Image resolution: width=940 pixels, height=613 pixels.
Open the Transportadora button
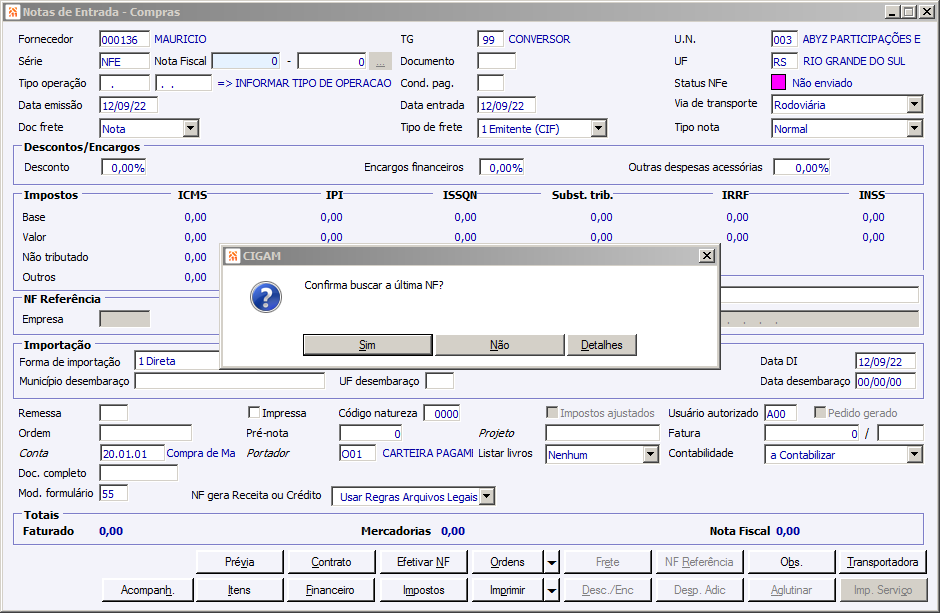tap(882, 562)
